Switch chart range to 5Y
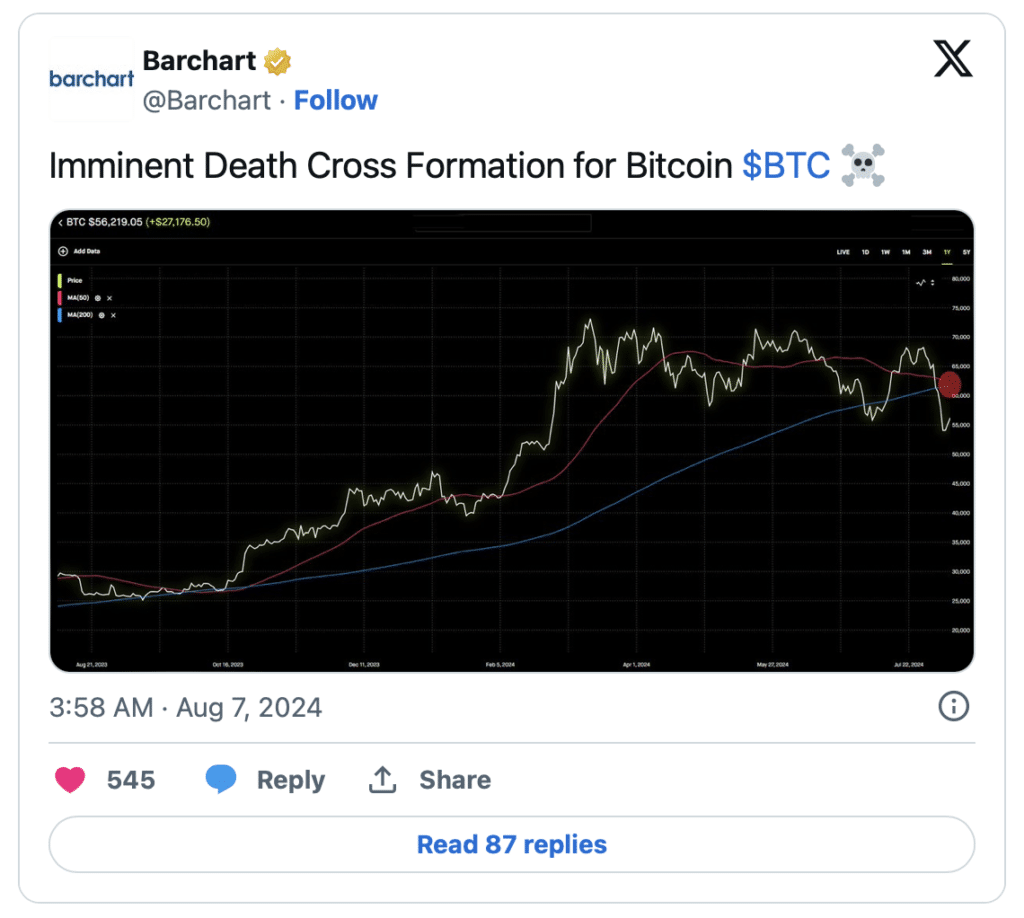The height and width of the screenshot is (918, 1024). coord(966,252)
